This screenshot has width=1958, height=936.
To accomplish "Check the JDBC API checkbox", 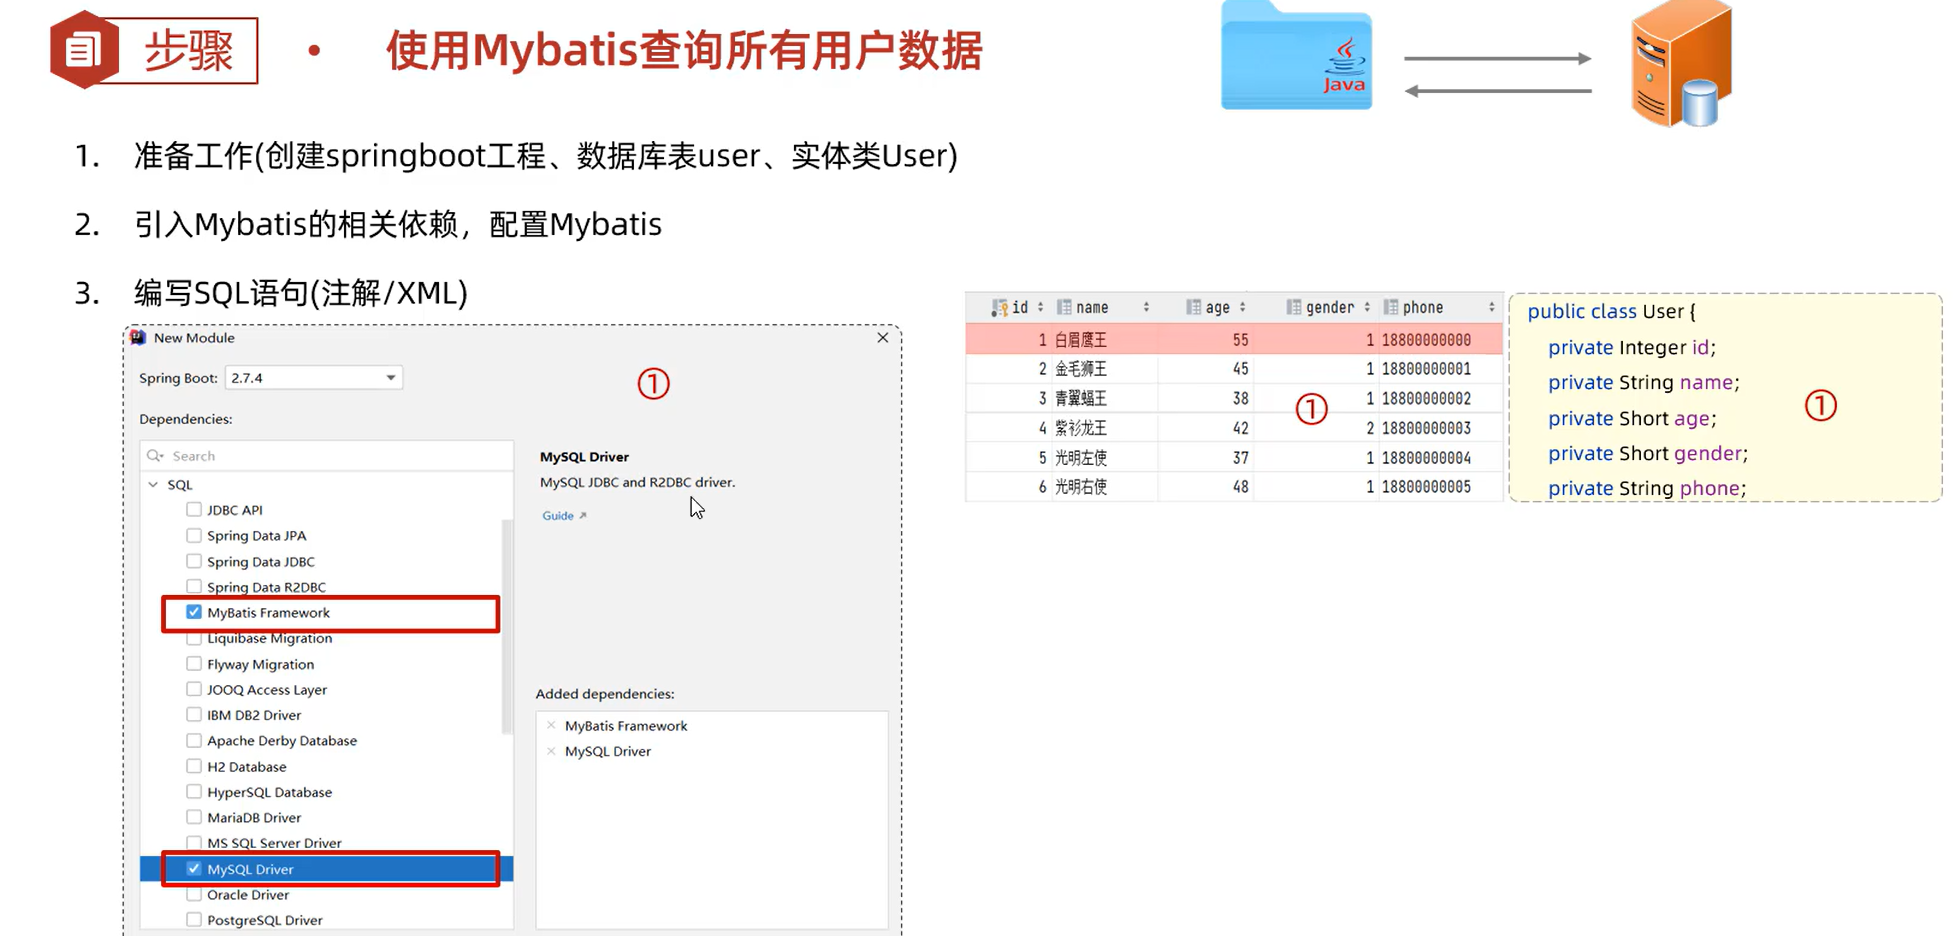I will (x=194, y=510).
